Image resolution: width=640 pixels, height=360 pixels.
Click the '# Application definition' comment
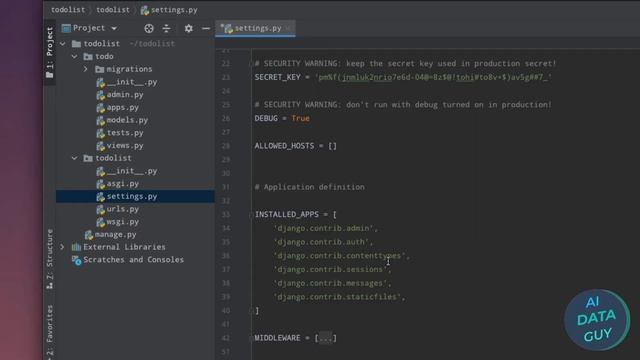point(309,187)
